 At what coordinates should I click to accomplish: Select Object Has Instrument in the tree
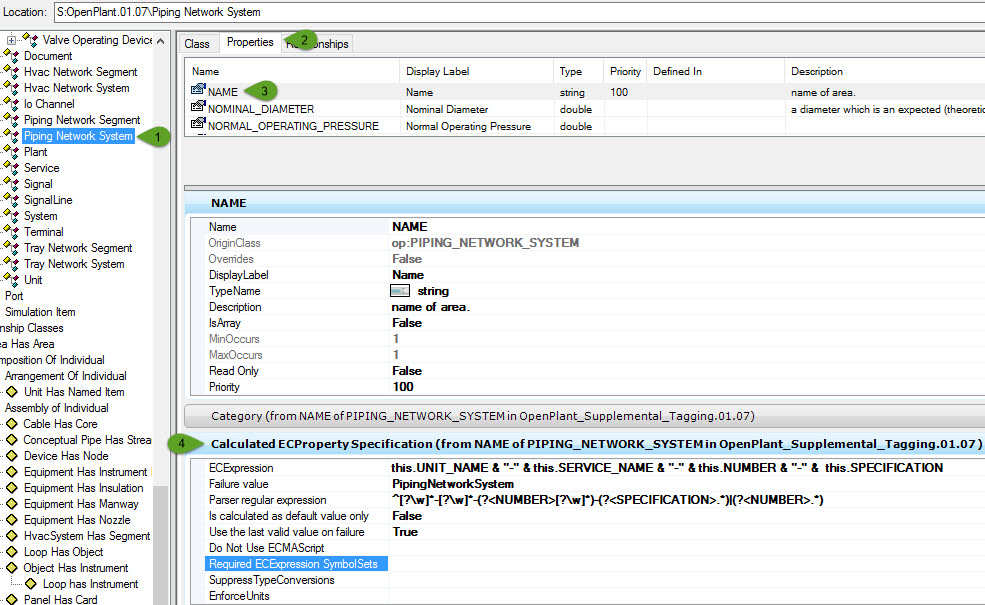[75, 568]
